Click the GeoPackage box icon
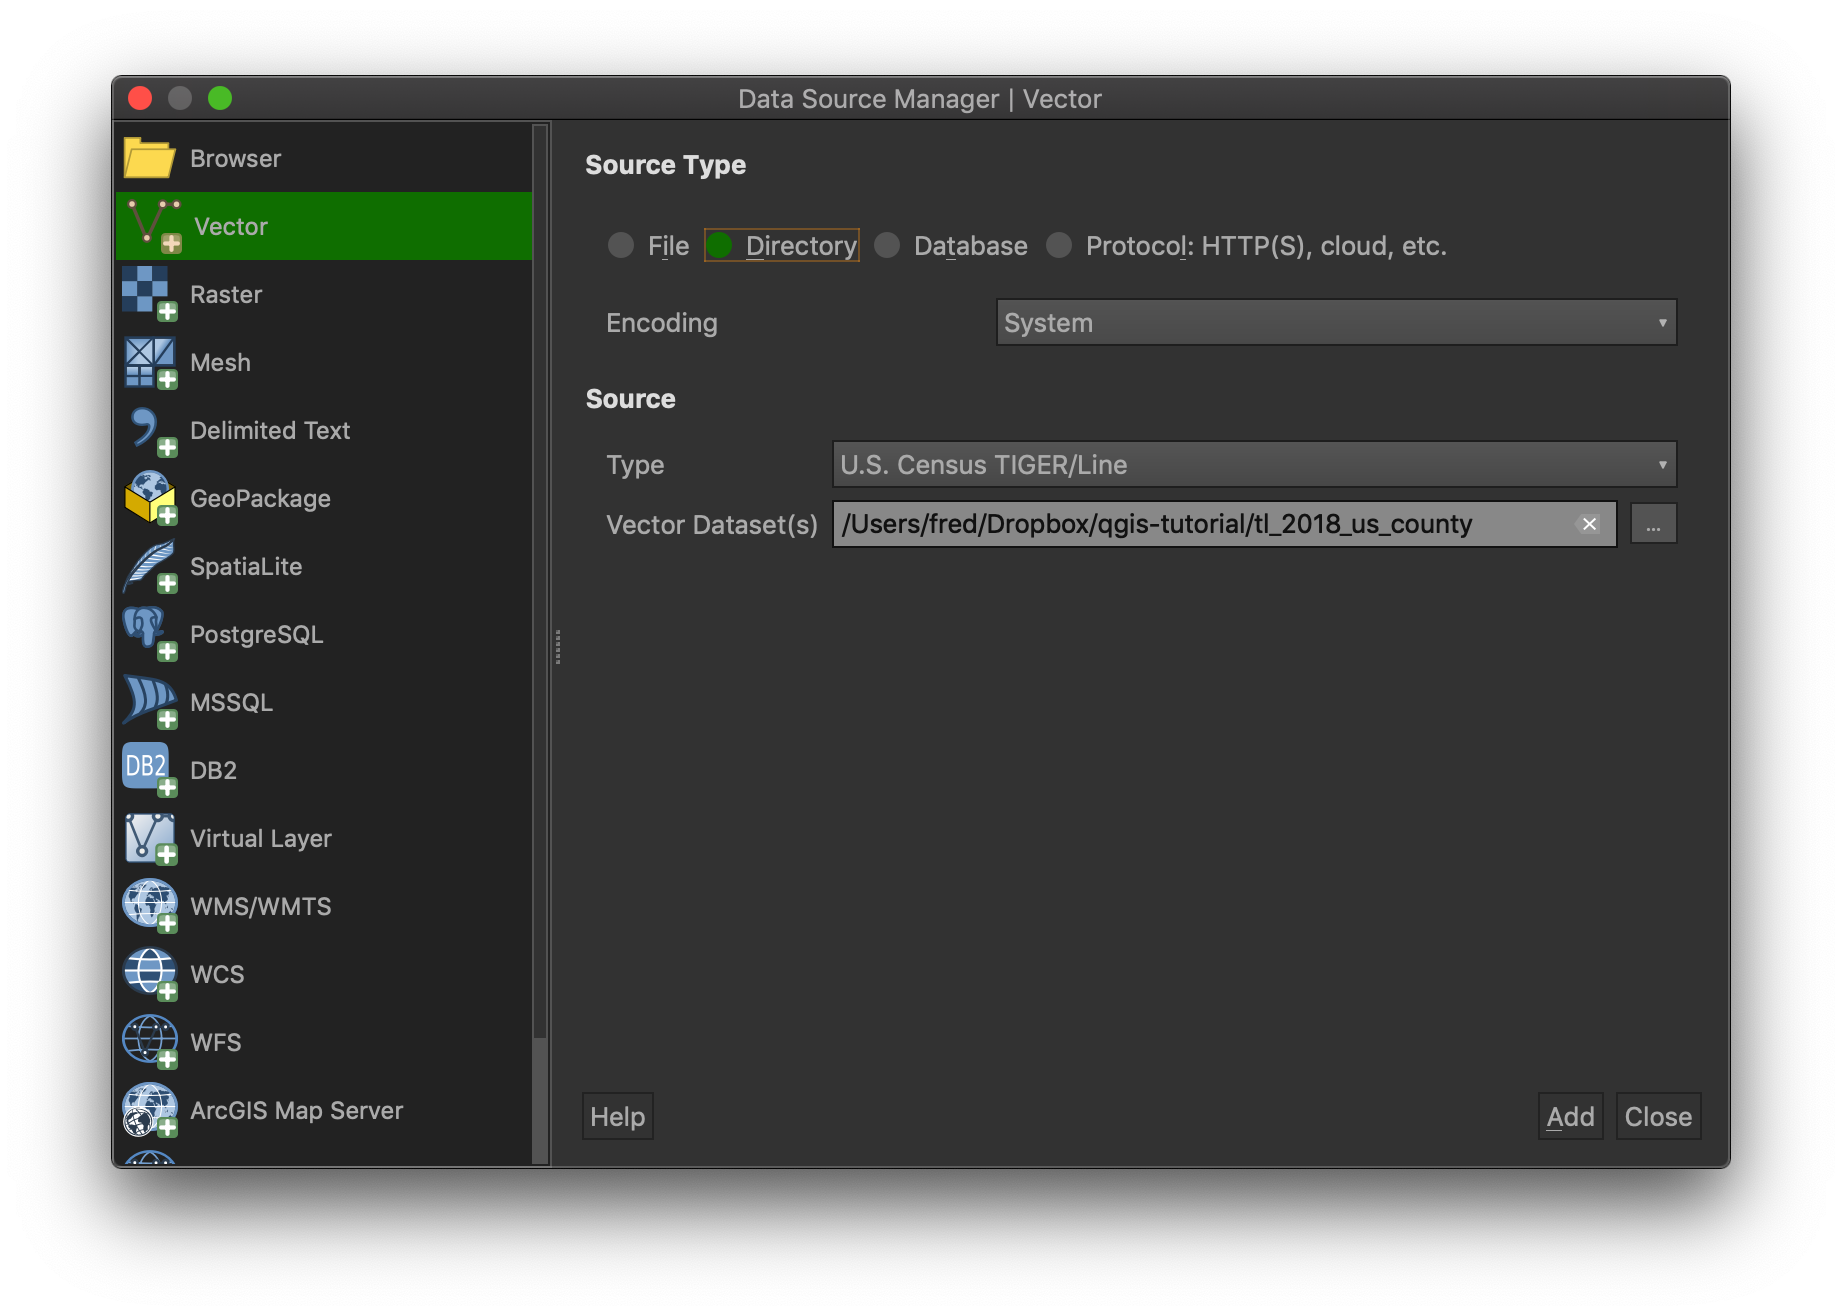1842x1316 pixels. click(150, 498)
